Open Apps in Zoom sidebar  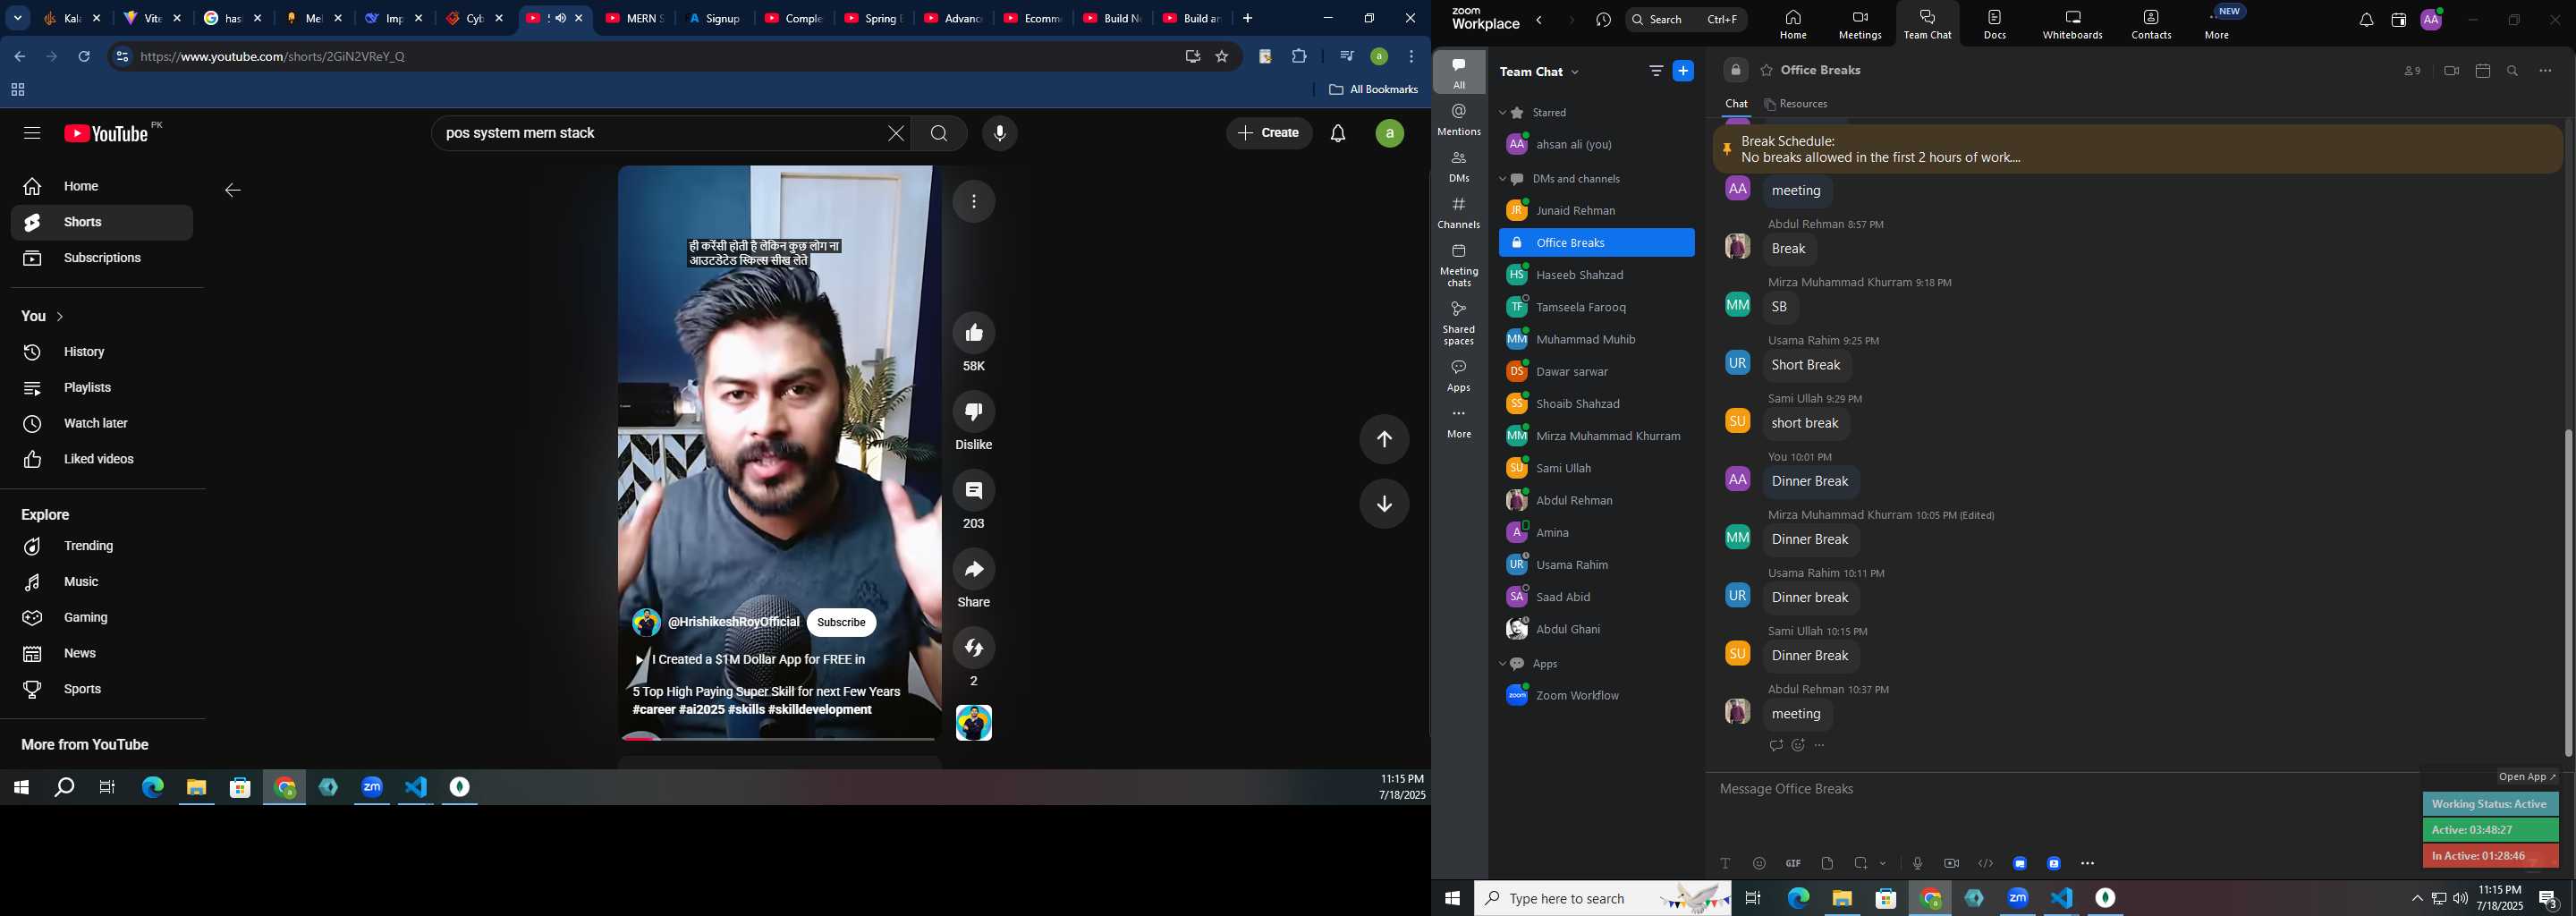click(1459, 376)
